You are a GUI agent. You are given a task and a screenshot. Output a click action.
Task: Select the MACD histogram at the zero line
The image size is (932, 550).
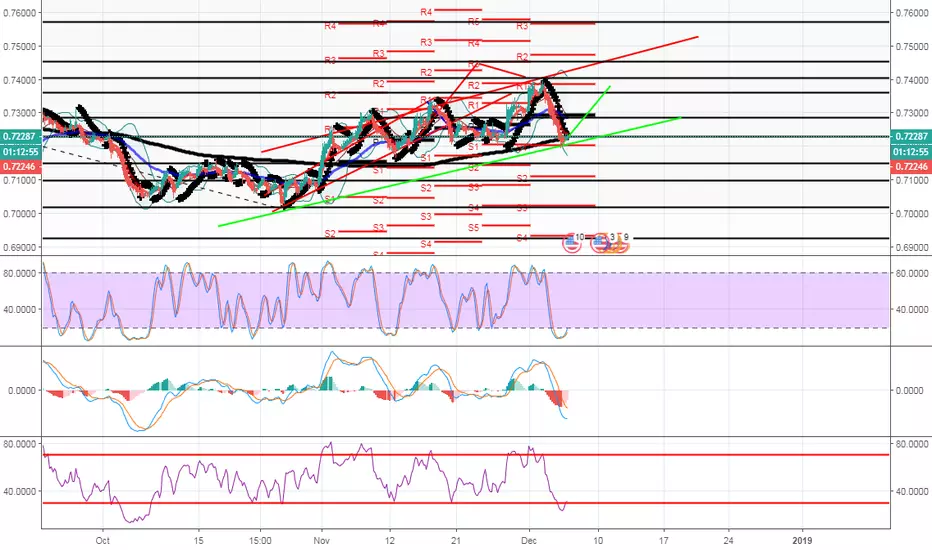(306, 391)
